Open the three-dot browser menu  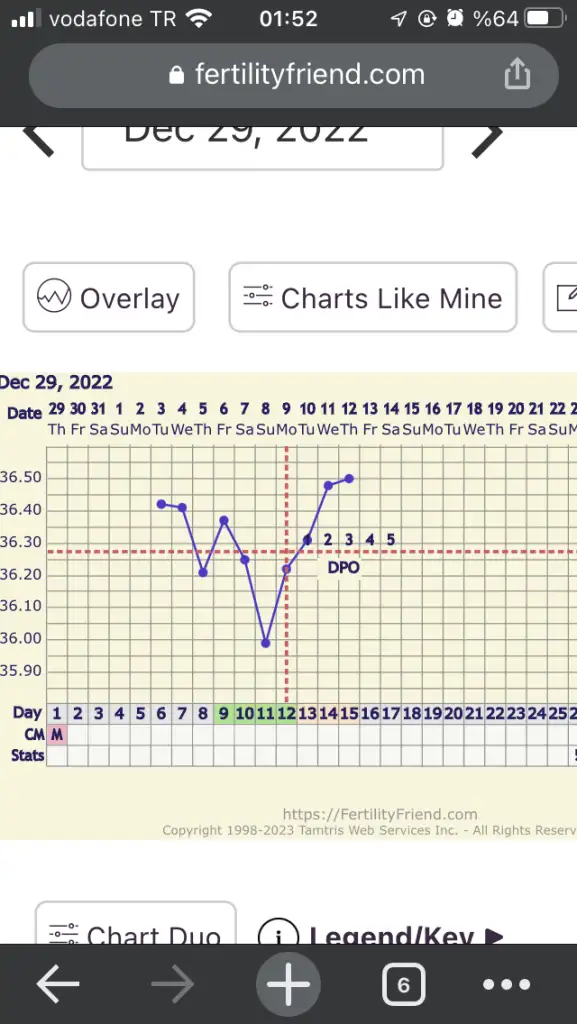pyautogui.click(x=507, y=984)
